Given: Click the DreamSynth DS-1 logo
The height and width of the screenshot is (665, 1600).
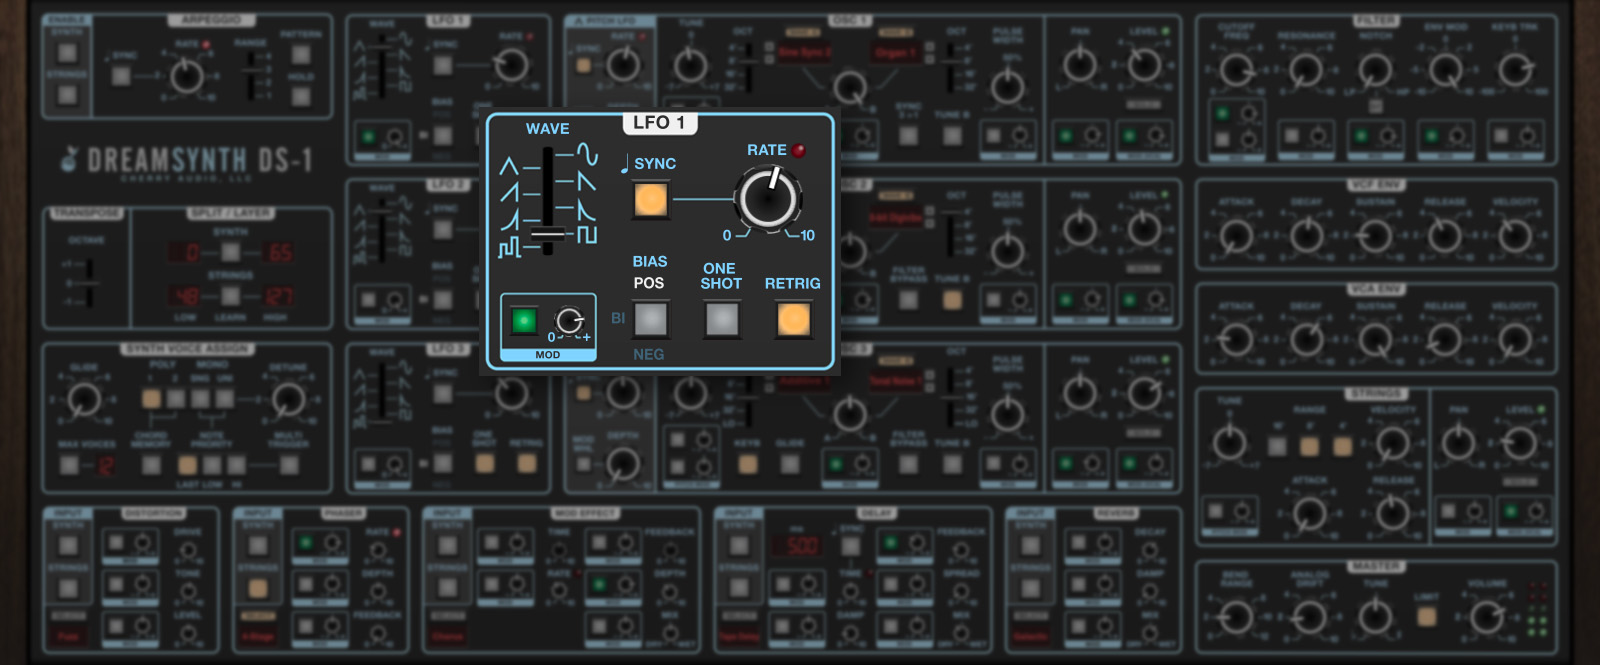Looking at the screenshot, I should click(186, 160).
